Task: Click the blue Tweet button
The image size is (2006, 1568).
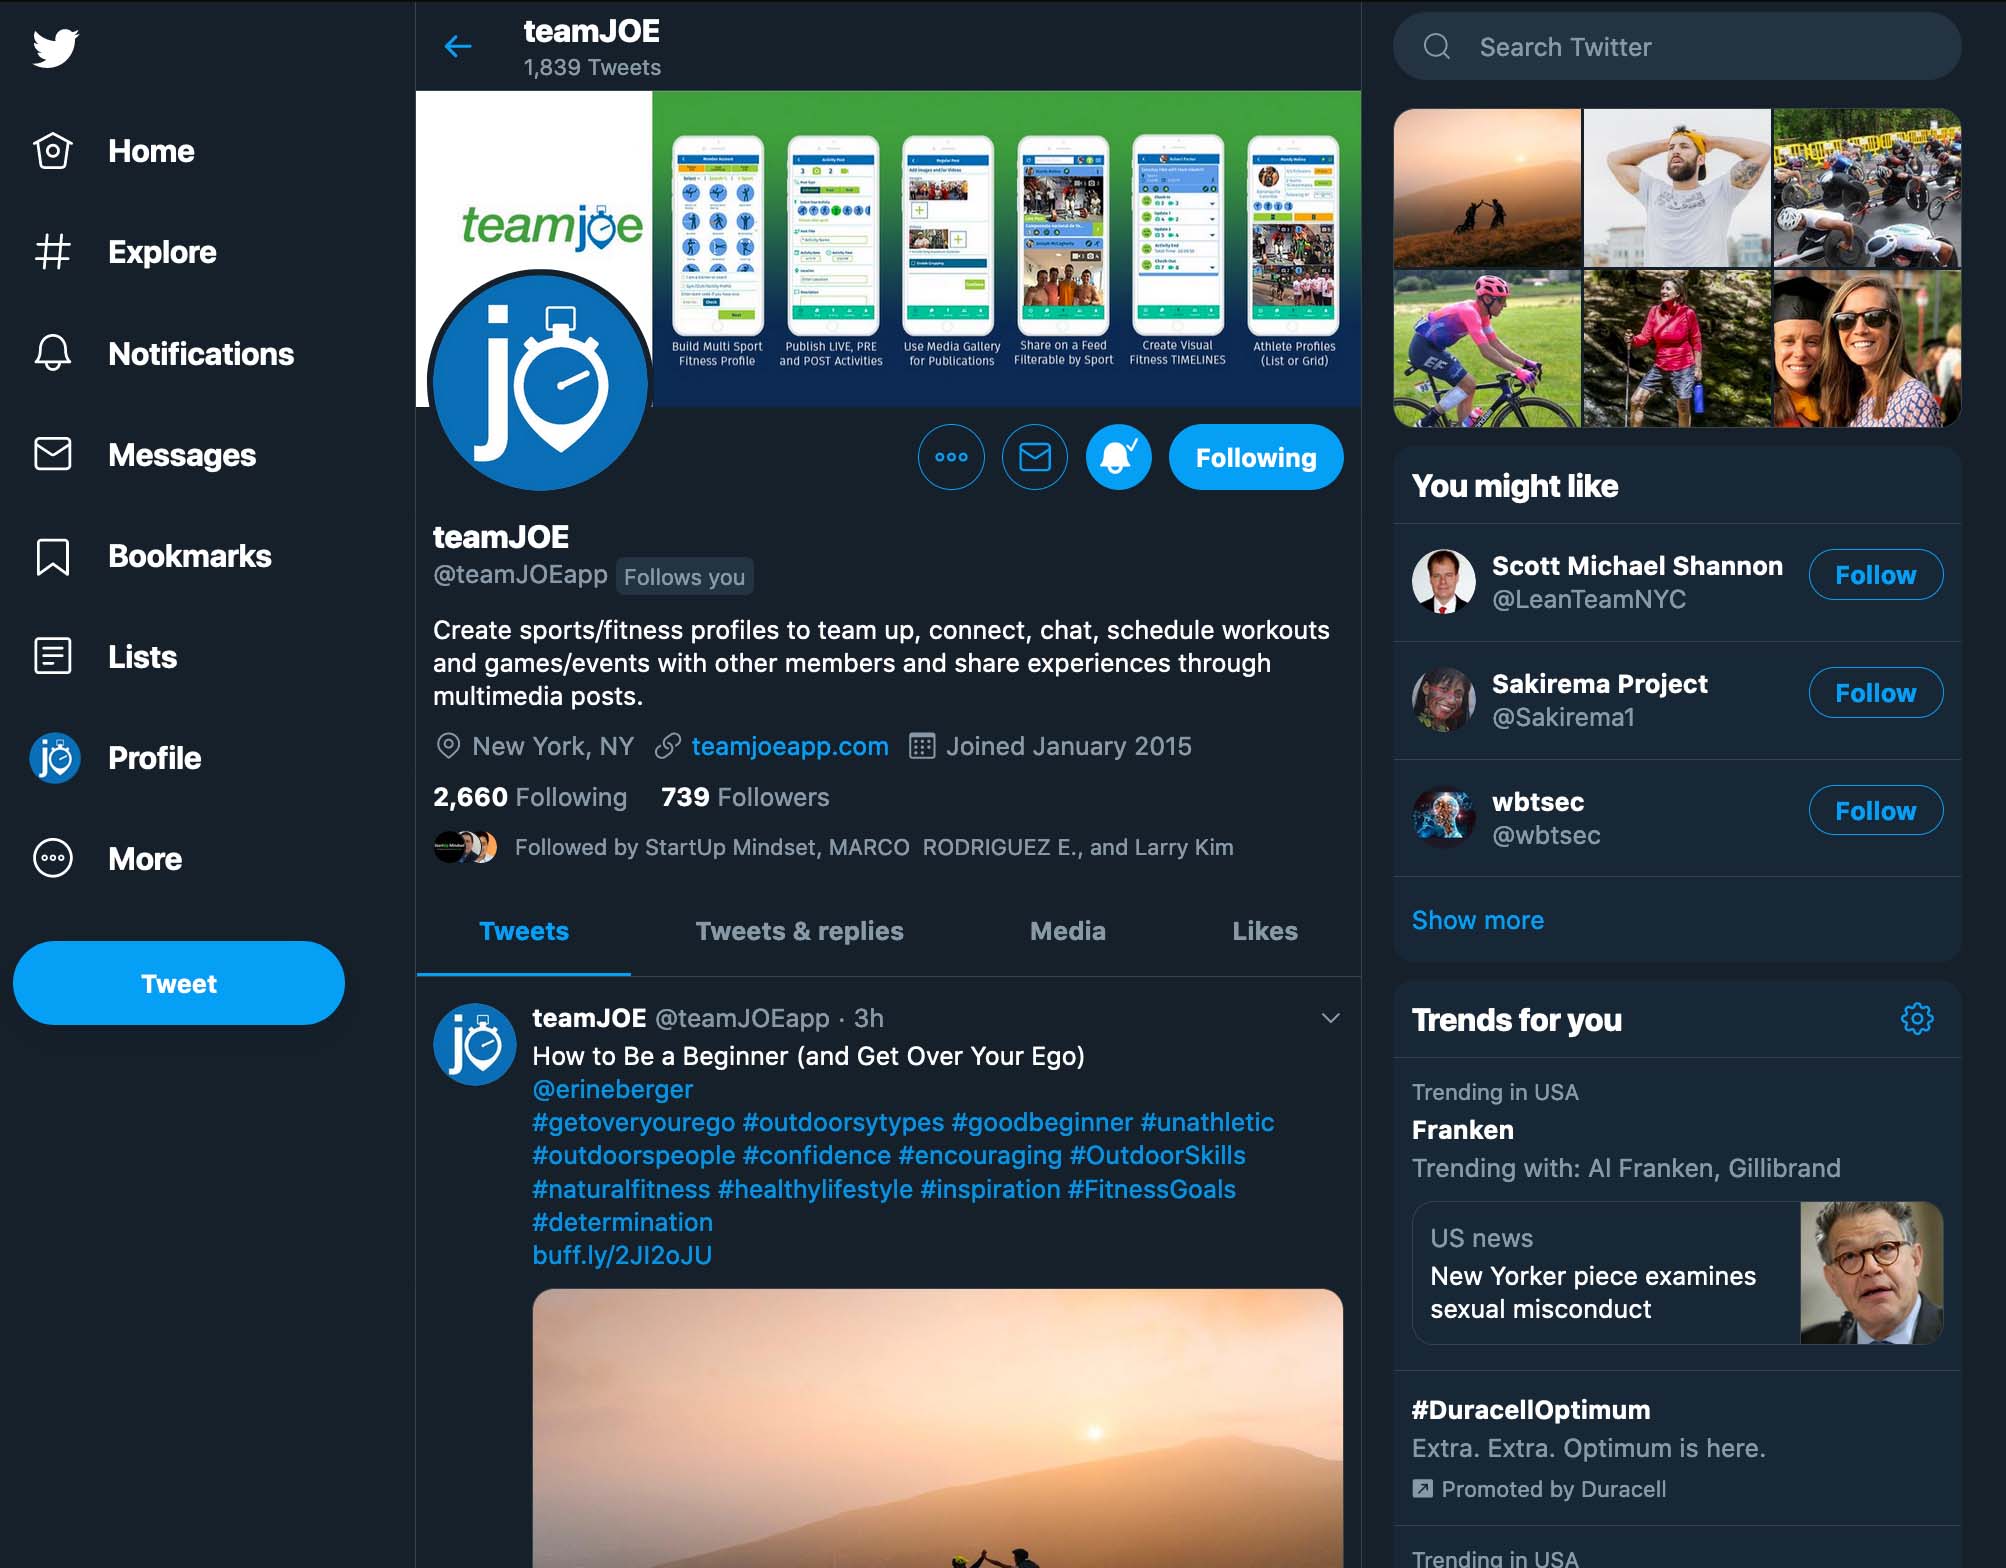Action: [179, 983]
